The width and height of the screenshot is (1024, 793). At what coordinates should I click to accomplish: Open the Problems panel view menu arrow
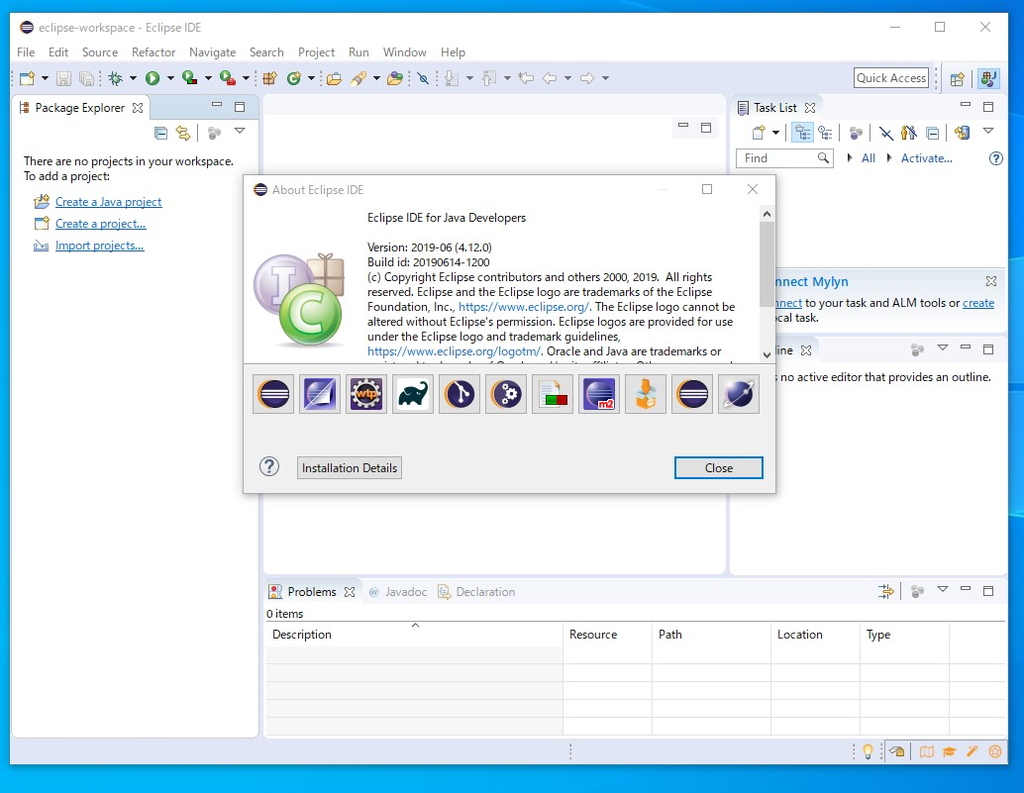point(941,591)
